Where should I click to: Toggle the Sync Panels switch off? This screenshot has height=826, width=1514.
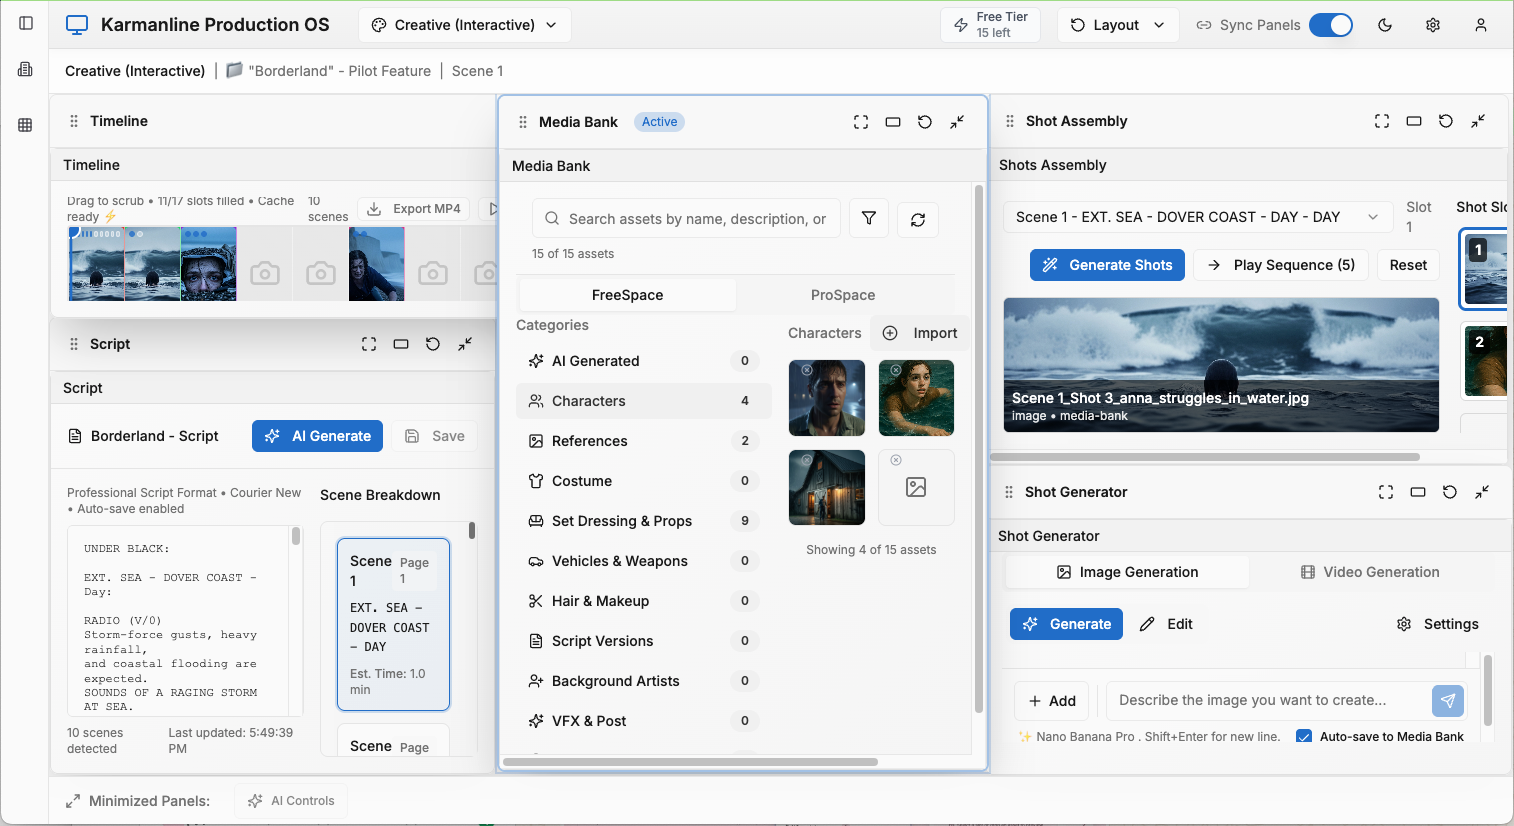coord(1331,24)
